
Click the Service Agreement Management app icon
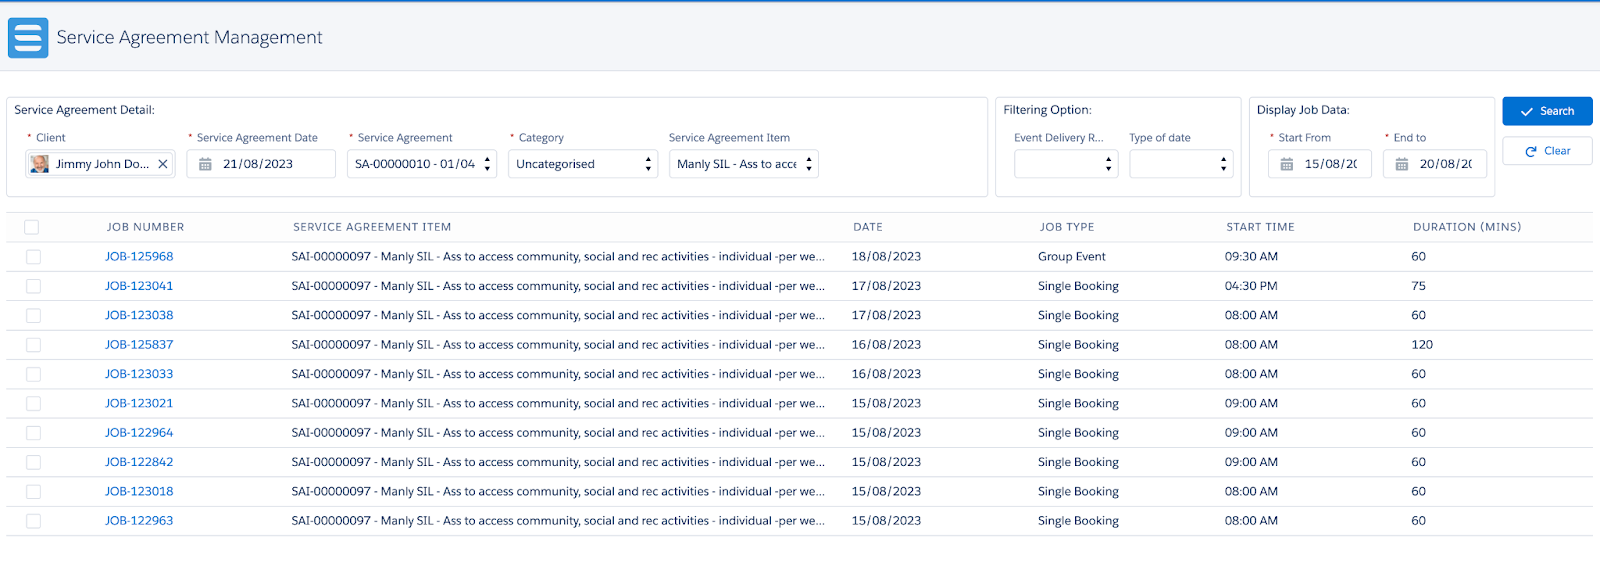point(28,38)
